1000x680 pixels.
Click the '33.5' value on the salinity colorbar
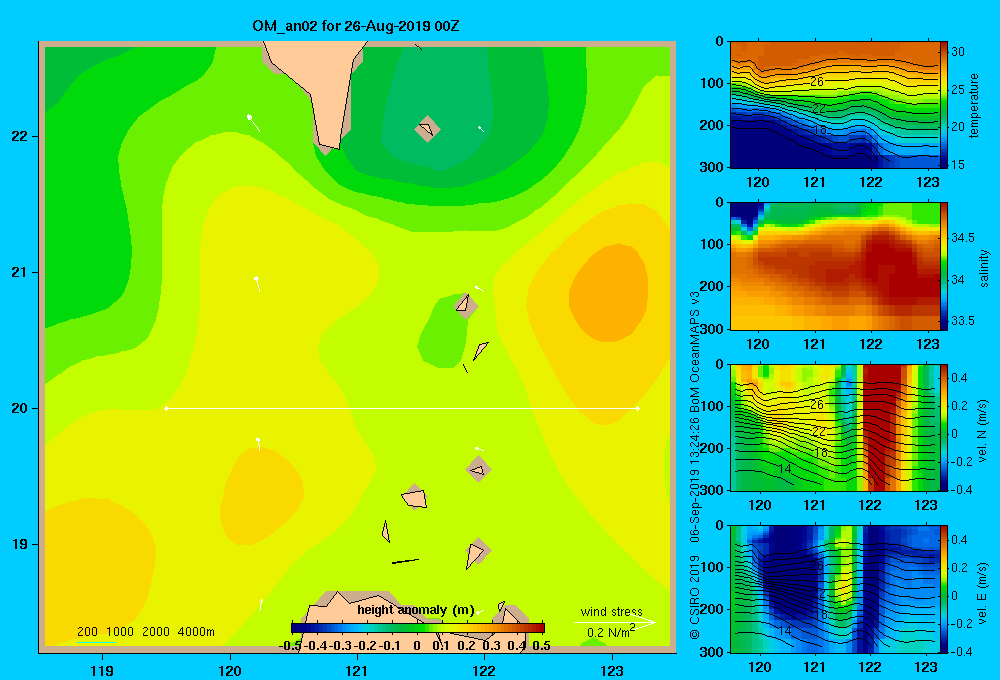pos(962,321)
